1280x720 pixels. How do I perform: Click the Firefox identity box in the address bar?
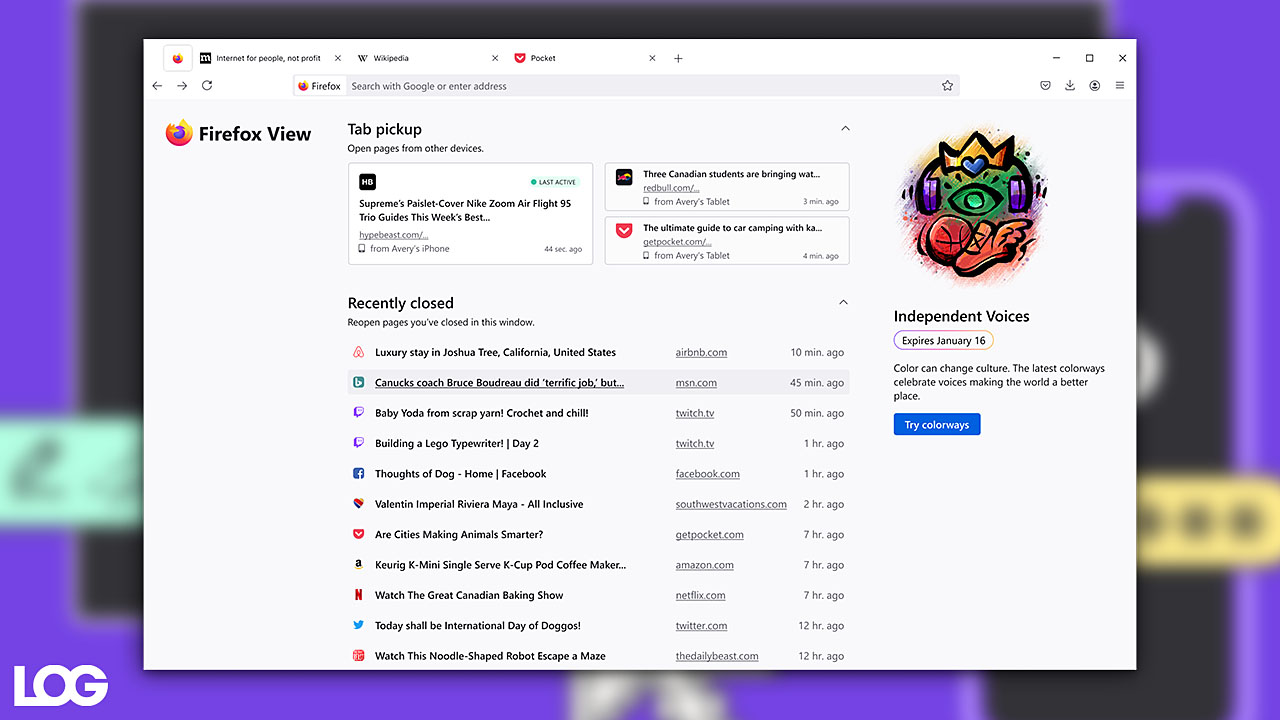pos(319,86)
